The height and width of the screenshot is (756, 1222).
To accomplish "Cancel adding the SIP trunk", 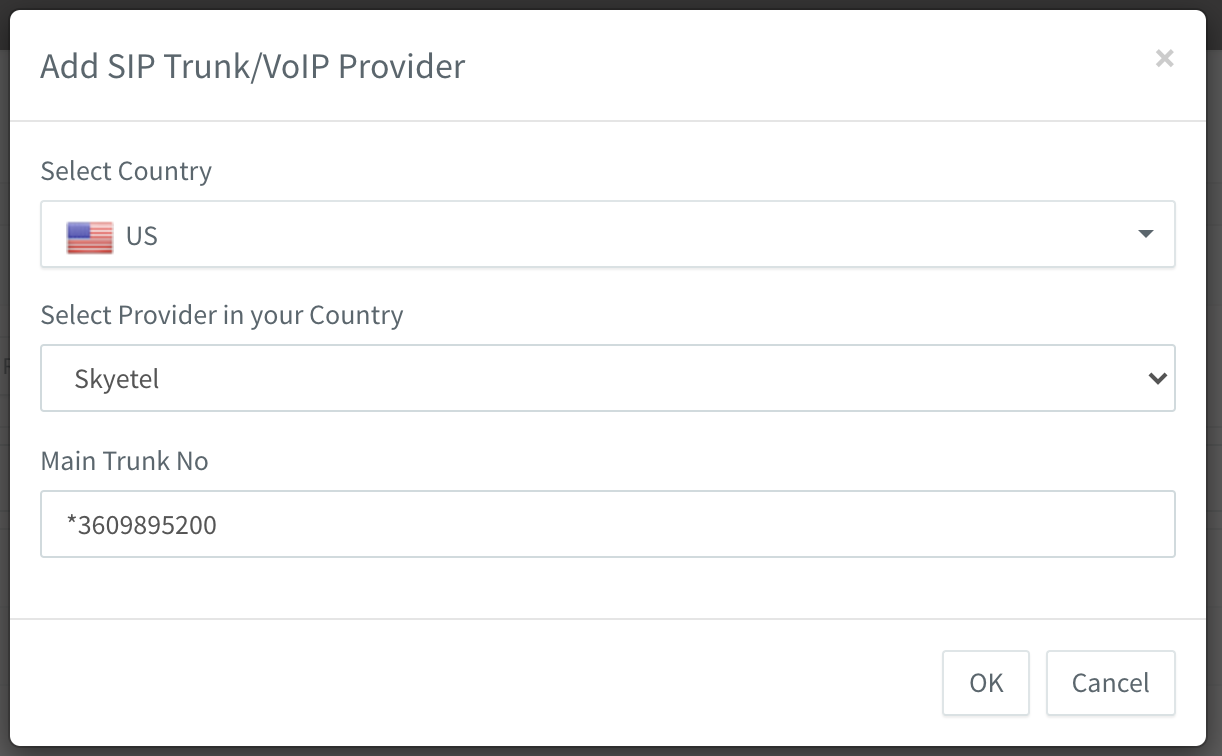I will click(1111, 683).
